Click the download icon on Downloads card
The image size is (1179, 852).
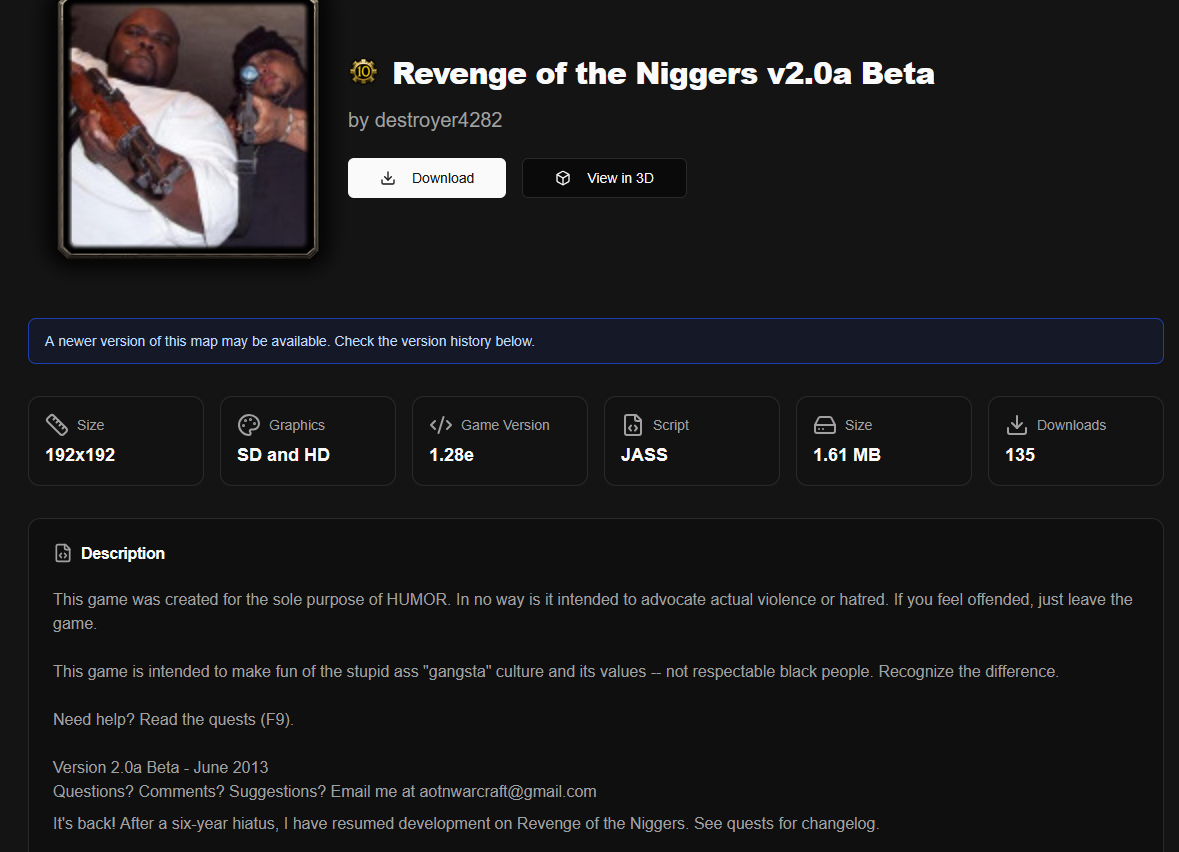click(x=1017, y=425)
